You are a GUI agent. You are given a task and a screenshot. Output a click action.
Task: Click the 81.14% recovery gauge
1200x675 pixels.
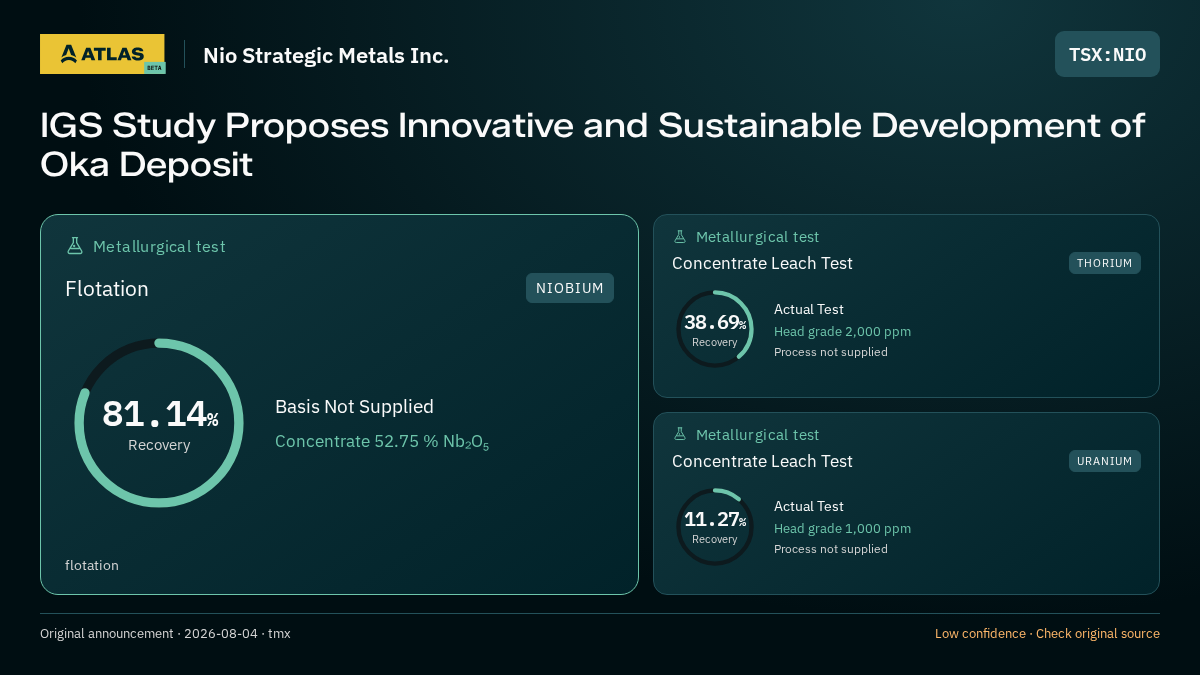[159, 423]
